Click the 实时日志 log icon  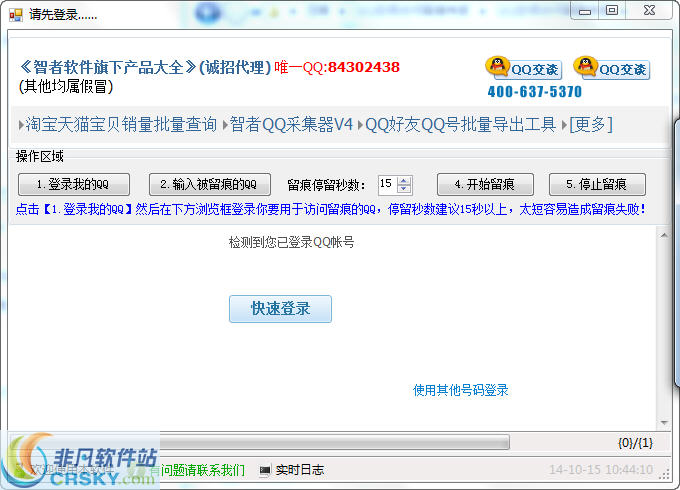(265, 470)
